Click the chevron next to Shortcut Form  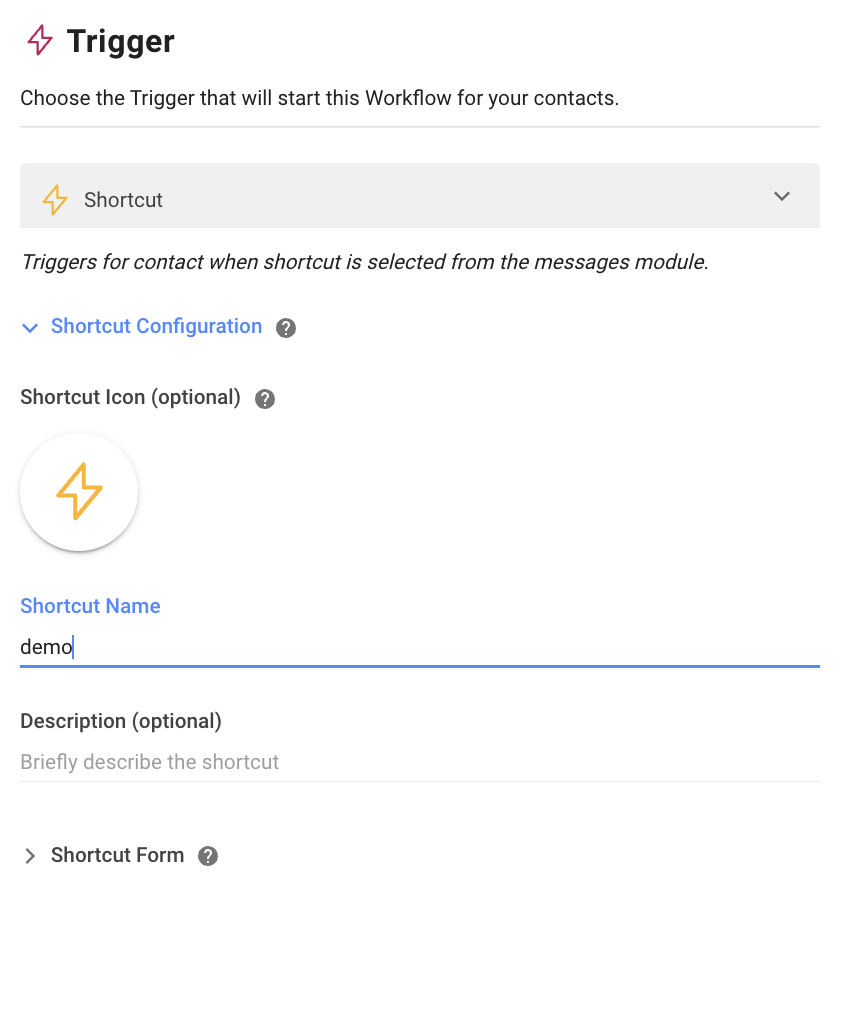click(29, 855)
